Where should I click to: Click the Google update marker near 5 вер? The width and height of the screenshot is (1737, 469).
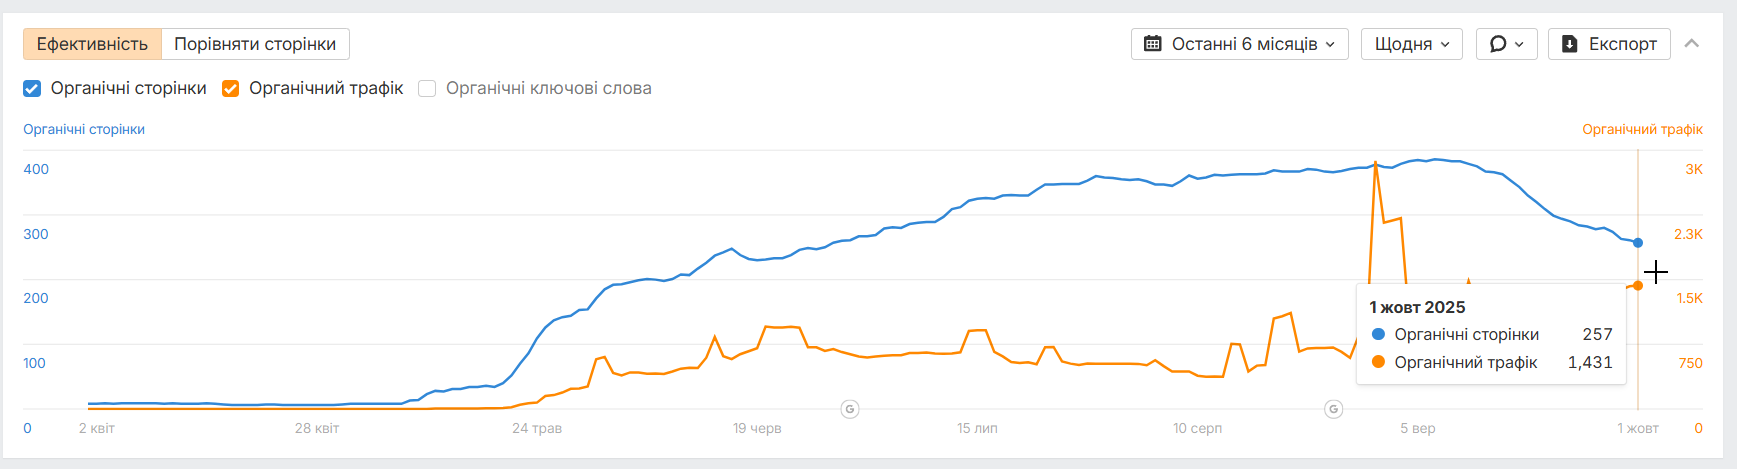click(1333, 409)
